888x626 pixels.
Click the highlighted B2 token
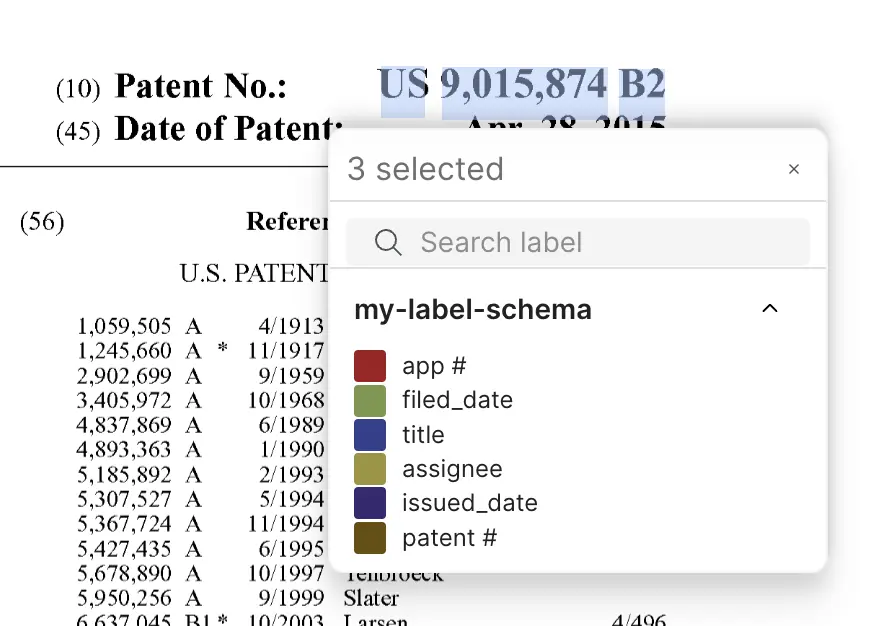[x=642, y=85]
